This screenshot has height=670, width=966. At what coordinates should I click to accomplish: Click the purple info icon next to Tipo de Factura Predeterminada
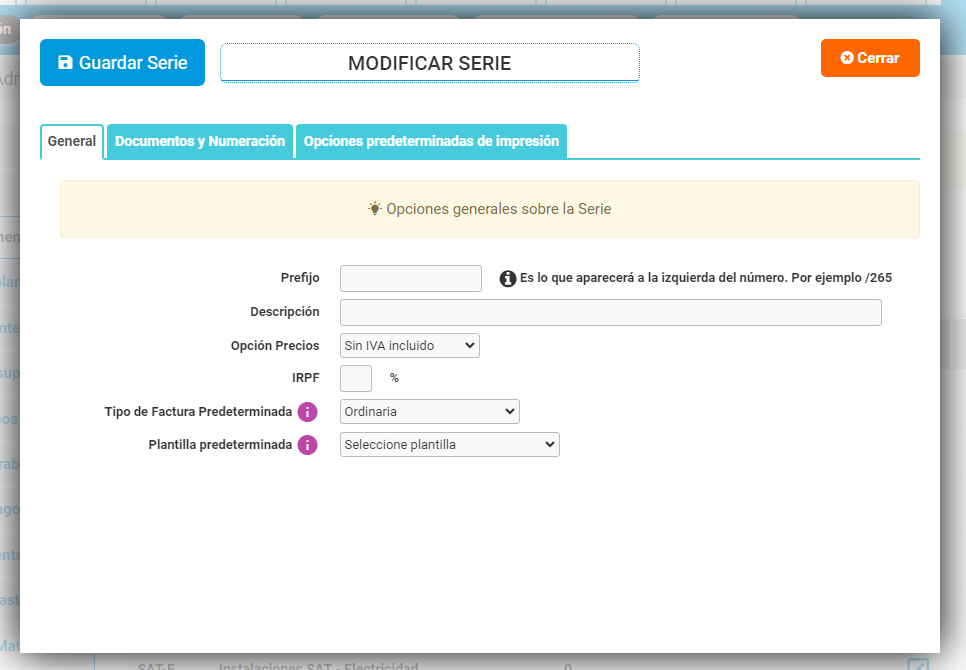tap(309, 411)
